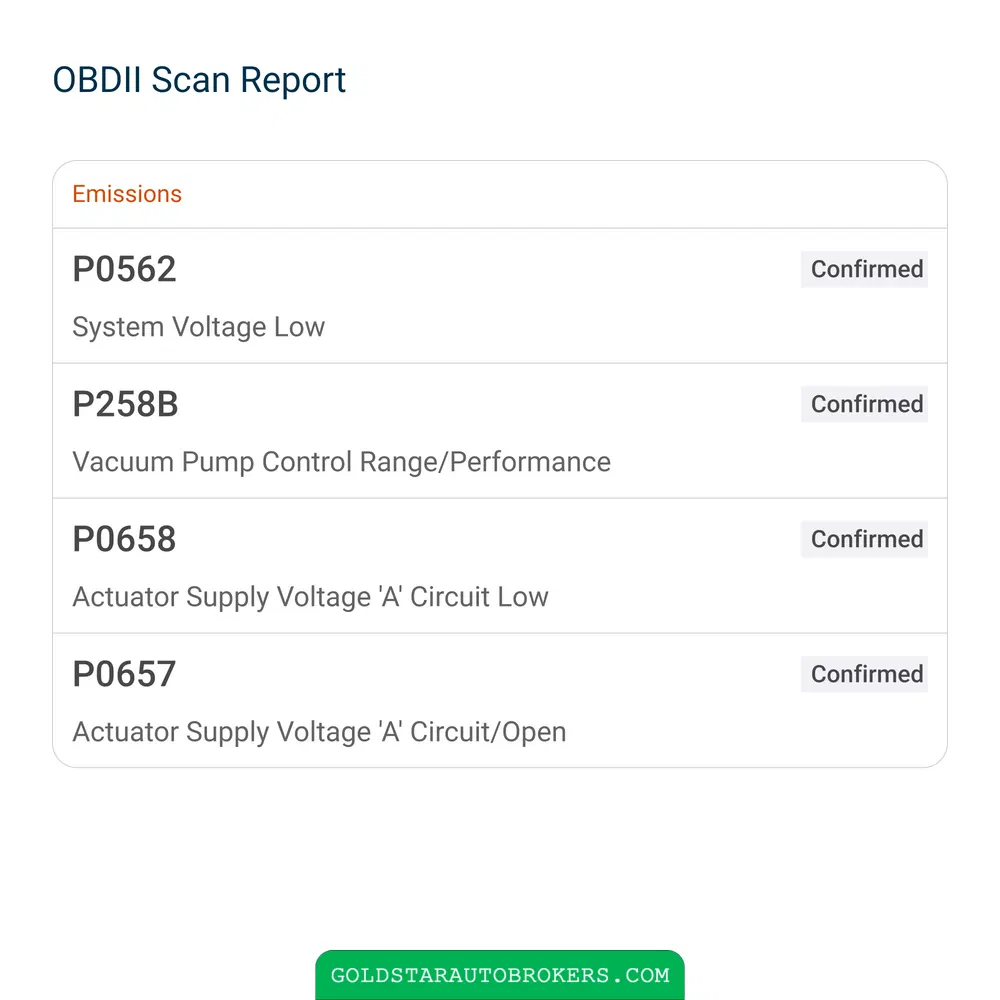Viewport: 1000px width, 1000px height.
Task: Click the OBDII Scan Report heading
Action: point(199,81)
